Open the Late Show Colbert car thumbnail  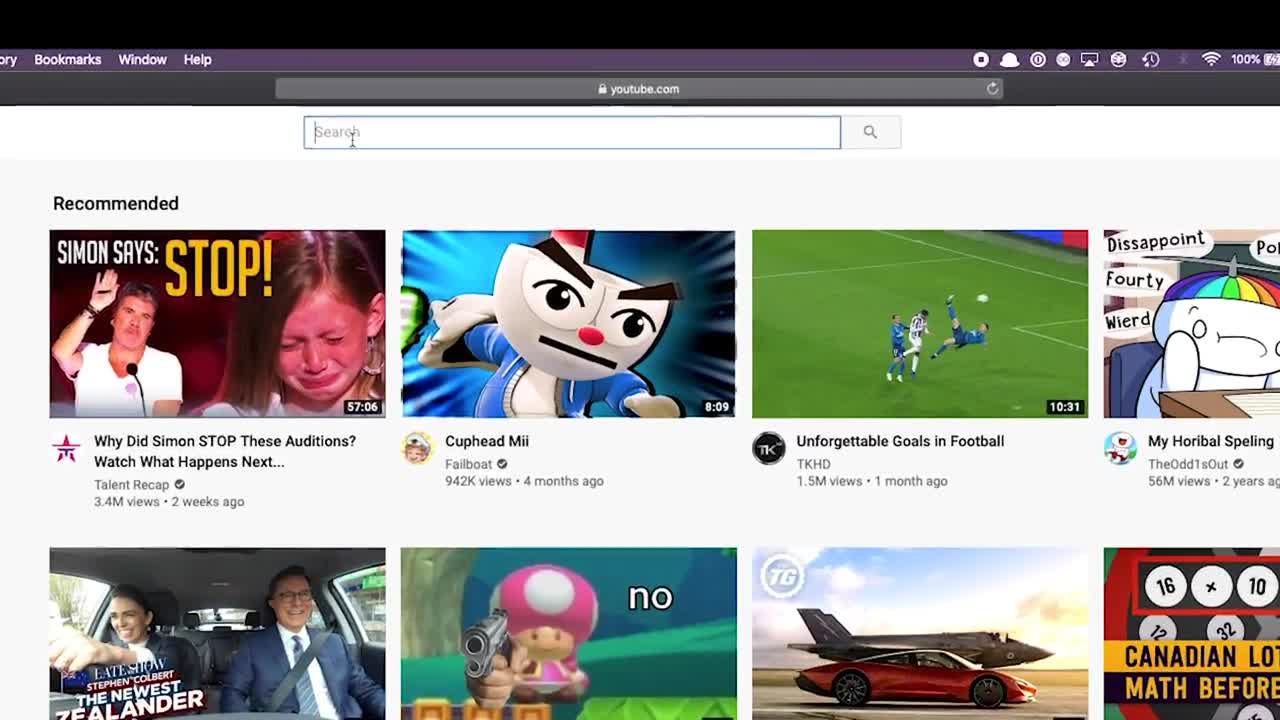(217, 633)
